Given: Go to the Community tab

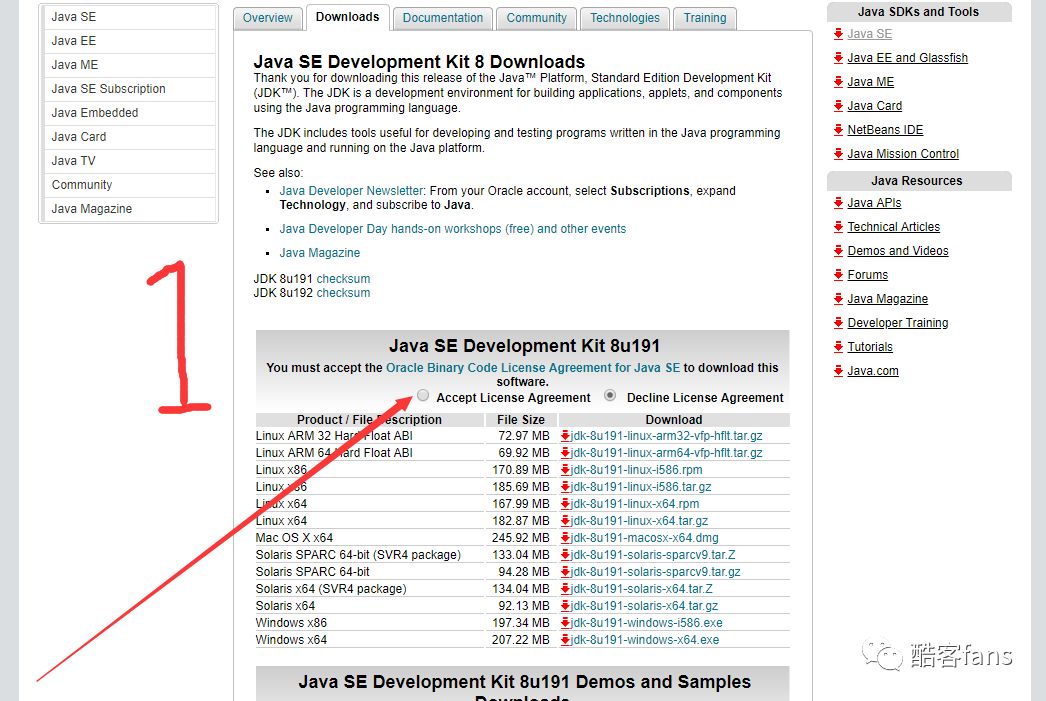Looking at the screenshot, I should (x=536, y=18).
